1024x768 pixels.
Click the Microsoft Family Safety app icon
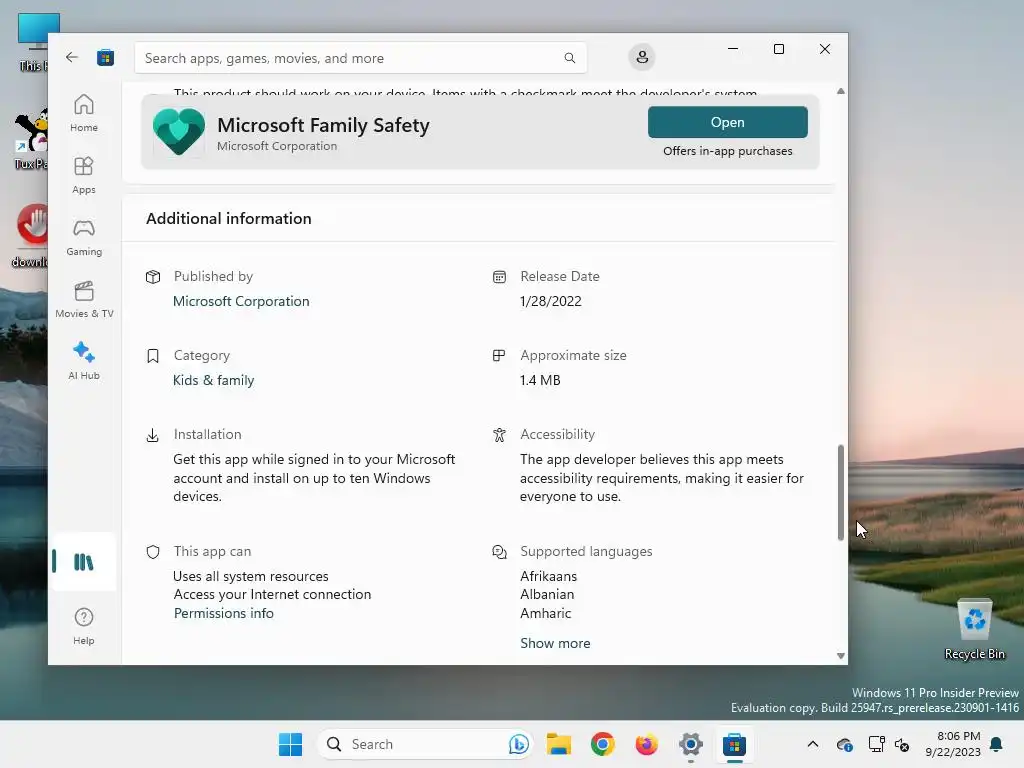coord(179,132)
